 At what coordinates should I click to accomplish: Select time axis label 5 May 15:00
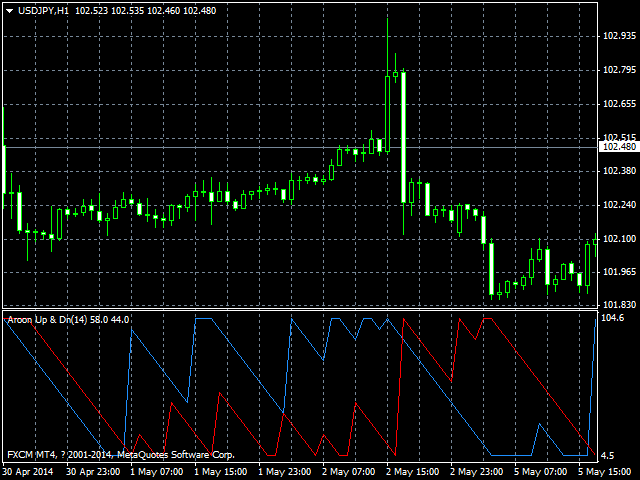(605, 472)
